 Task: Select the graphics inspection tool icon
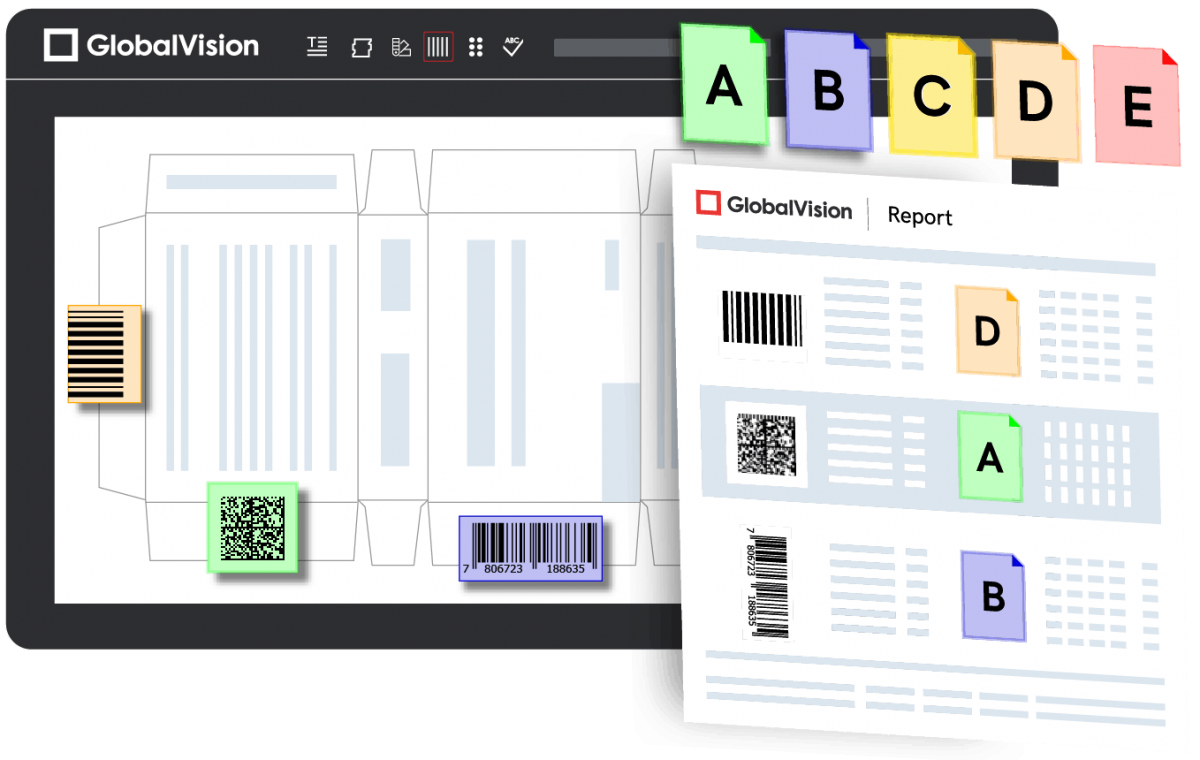(361, 47)
